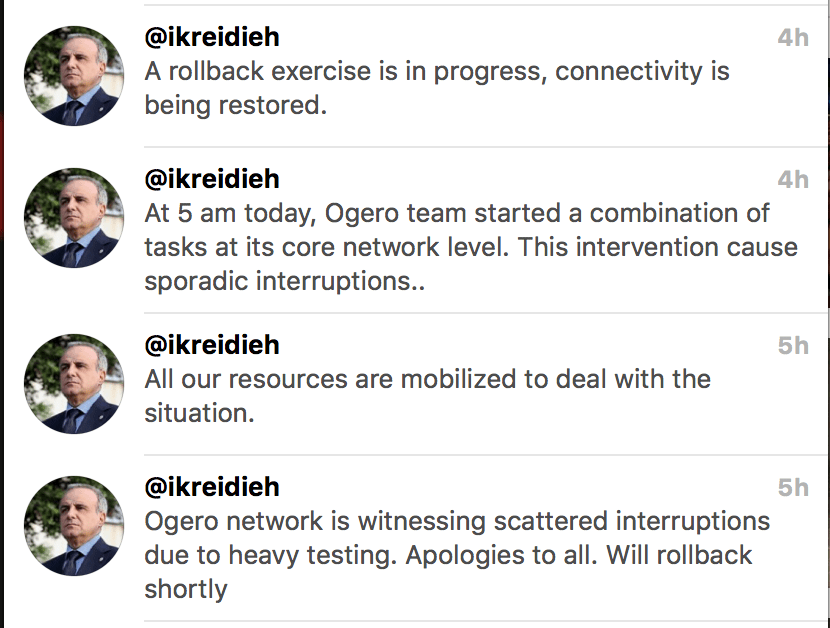
Task: Open the tweet about core network tasks
Action: click(x=470, y=247)
